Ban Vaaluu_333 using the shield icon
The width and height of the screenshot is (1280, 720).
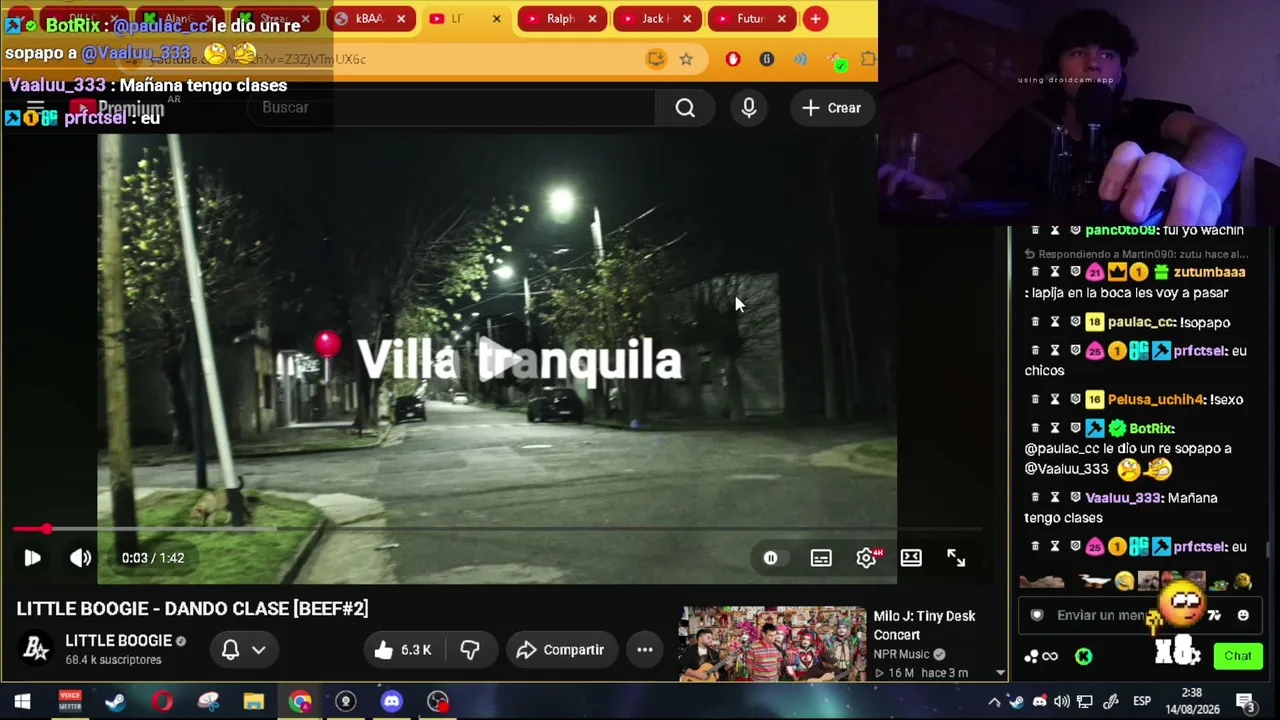click(x=1075, y=497)
